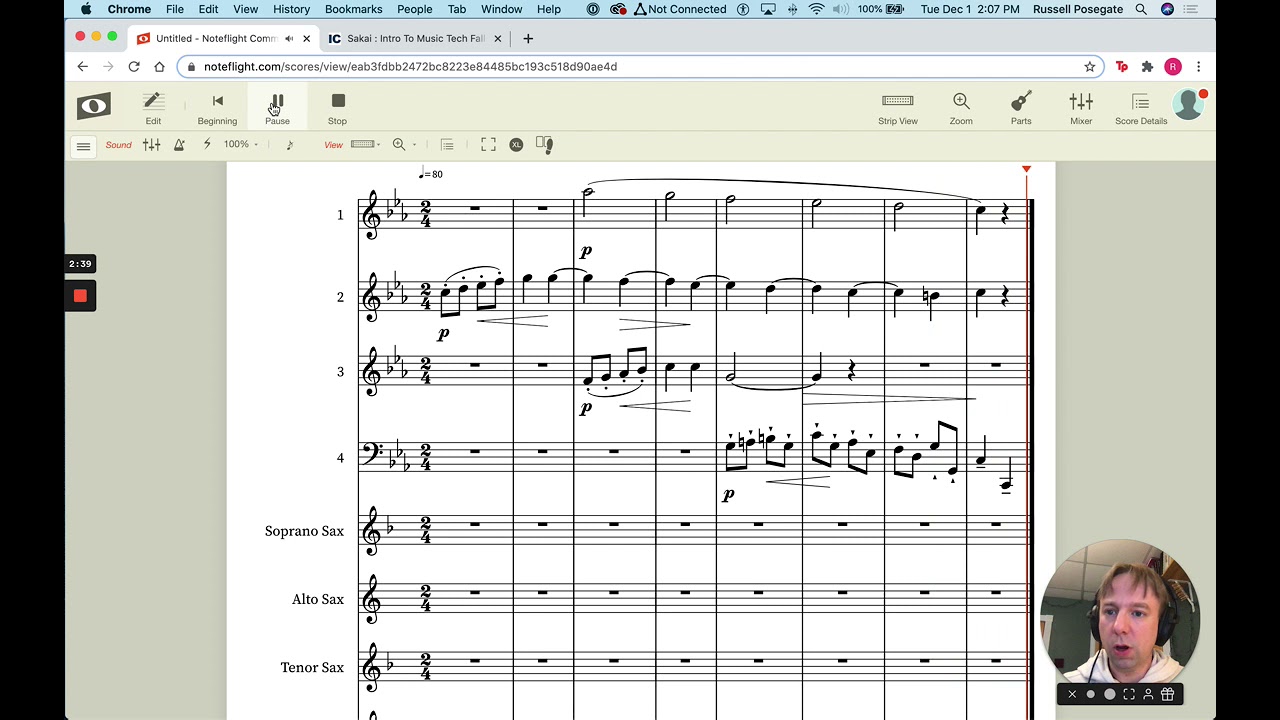Go back in browser
Viewport: 1280px width, 720px height.
(x=83, y=67)
